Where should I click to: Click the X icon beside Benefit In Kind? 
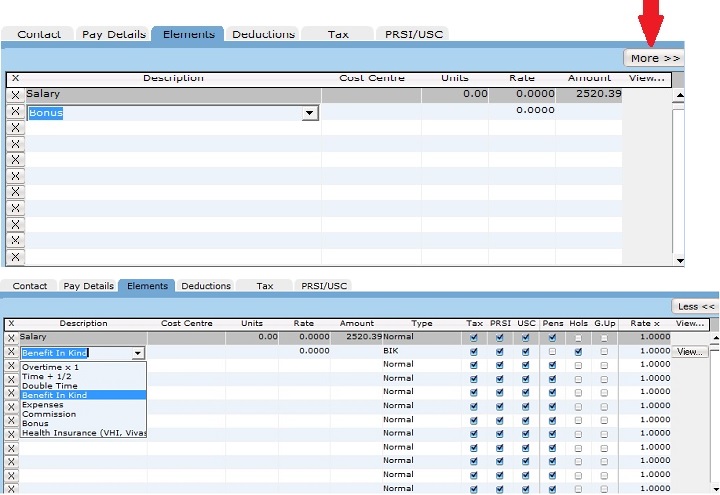click(11, 352)
